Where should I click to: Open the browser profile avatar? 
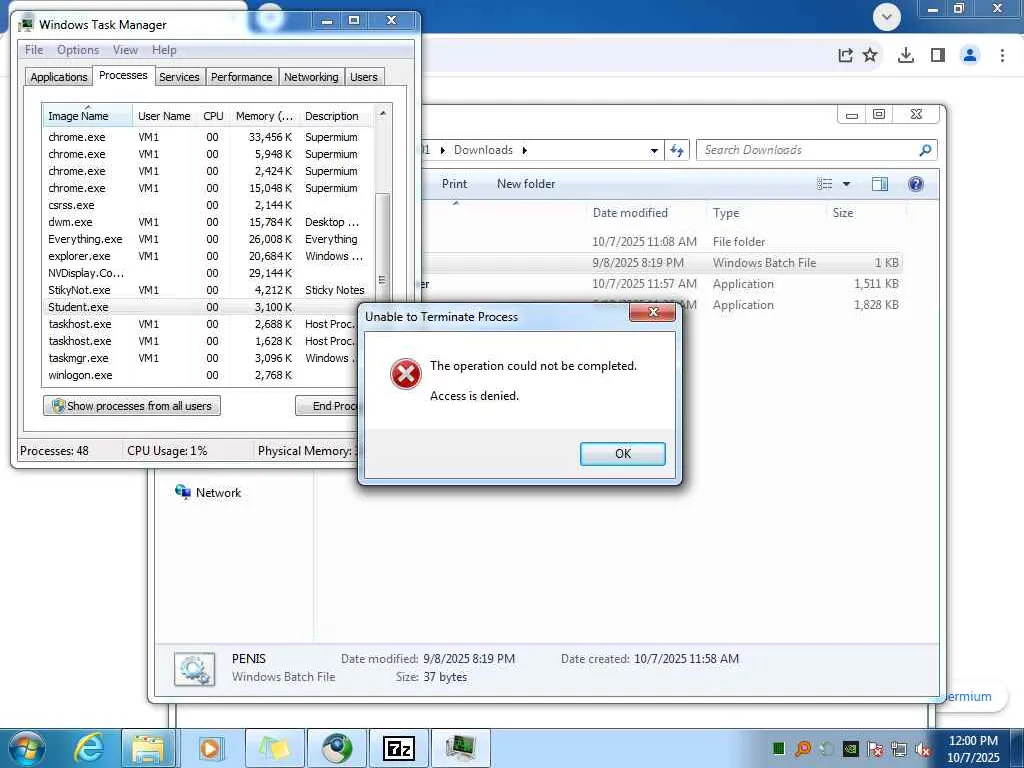tap(970, 56)
